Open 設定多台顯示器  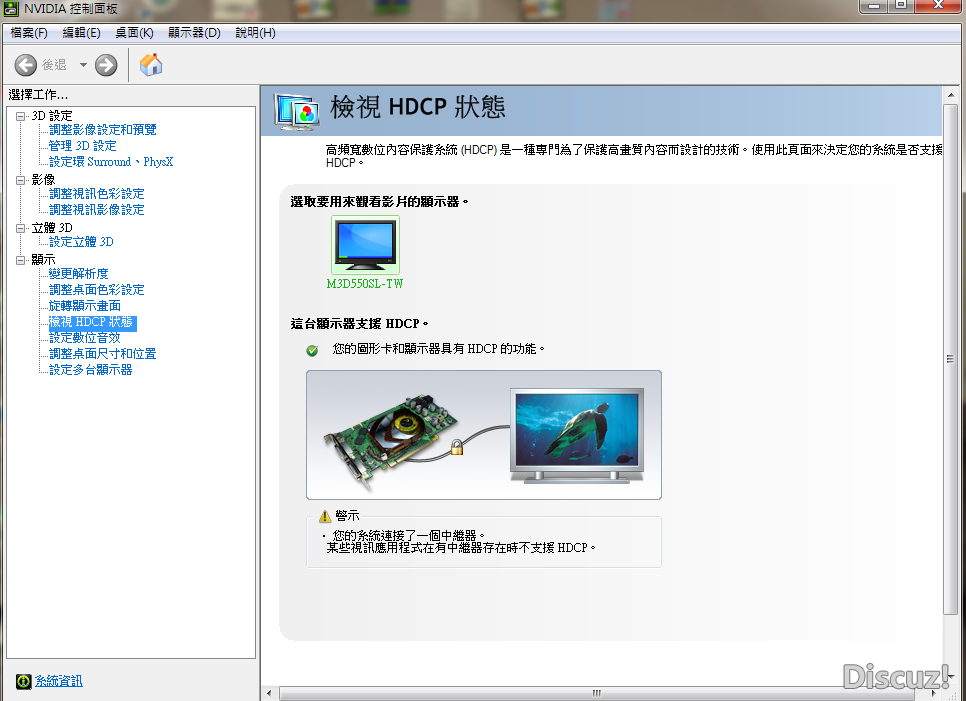coord(91,370)
